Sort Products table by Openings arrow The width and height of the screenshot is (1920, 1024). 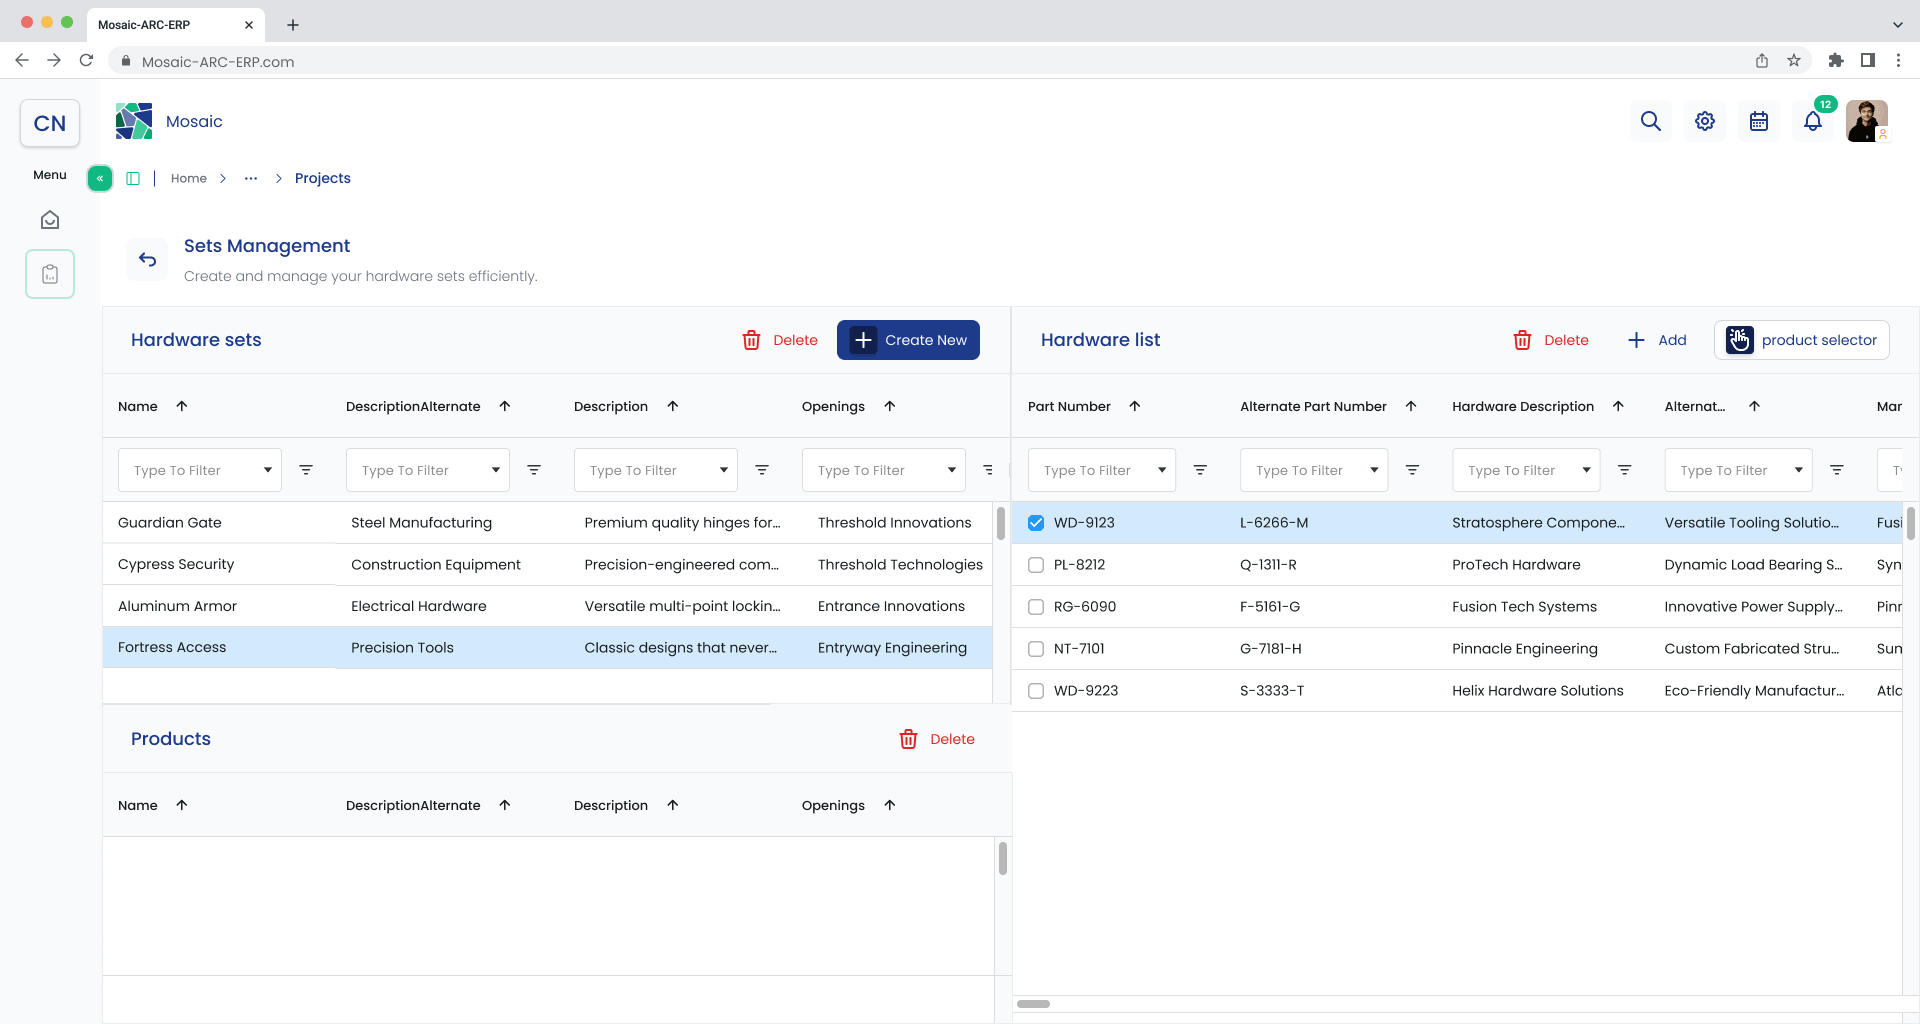tap(890, 805)
